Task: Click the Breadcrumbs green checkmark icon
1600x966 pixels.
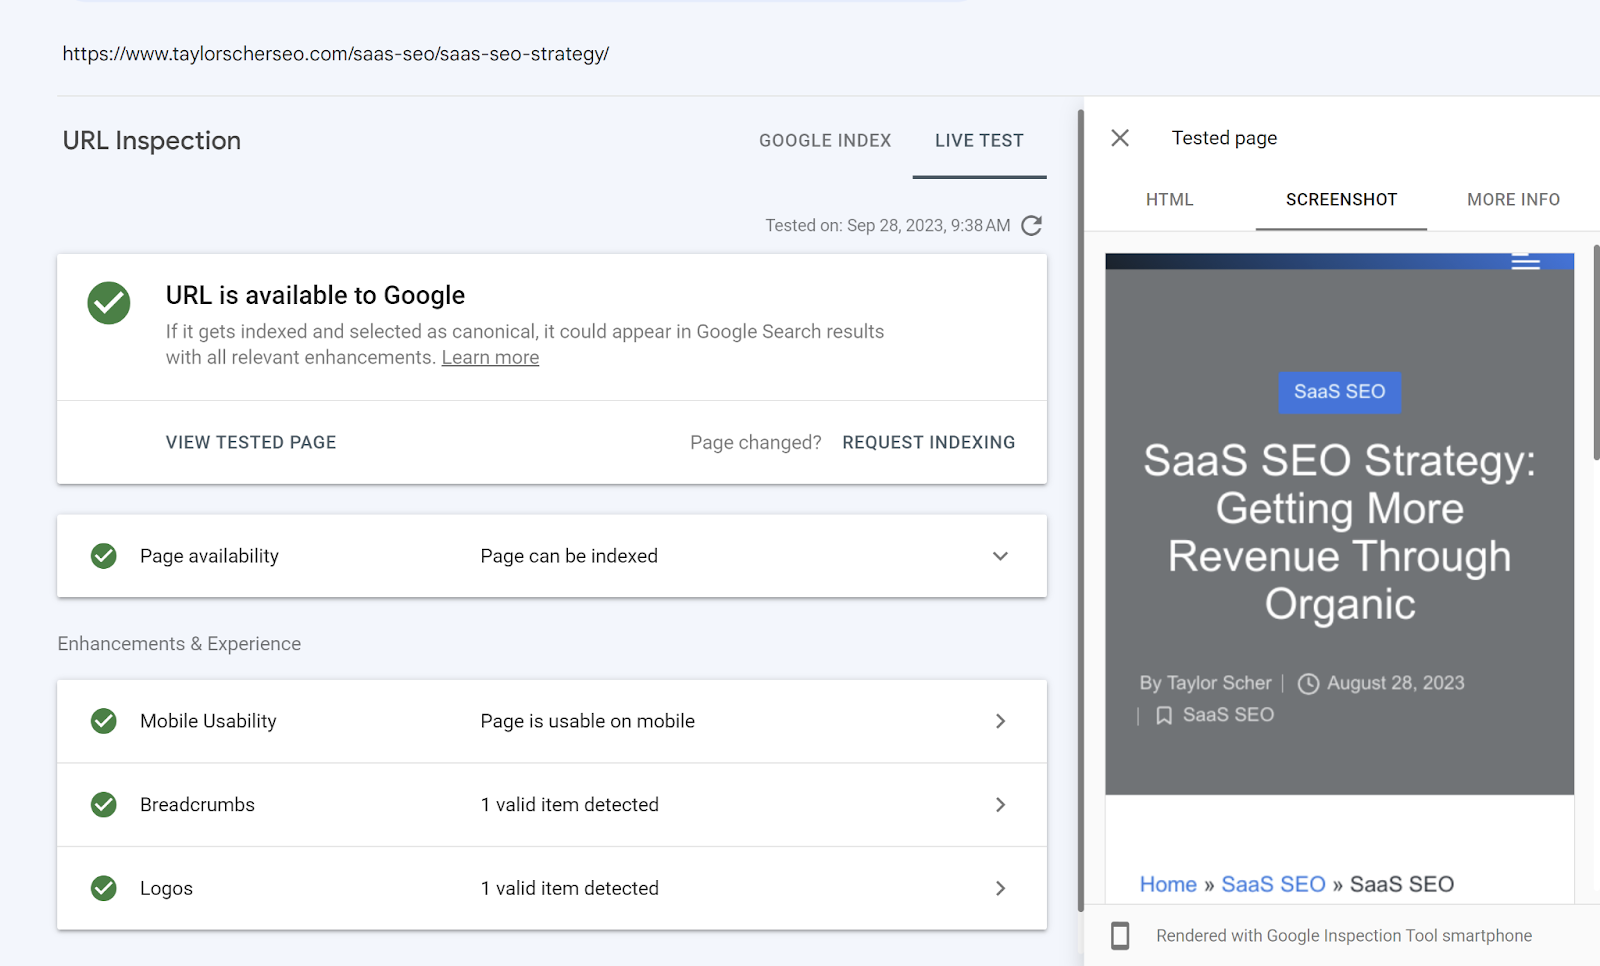Action: coord(104,805)
